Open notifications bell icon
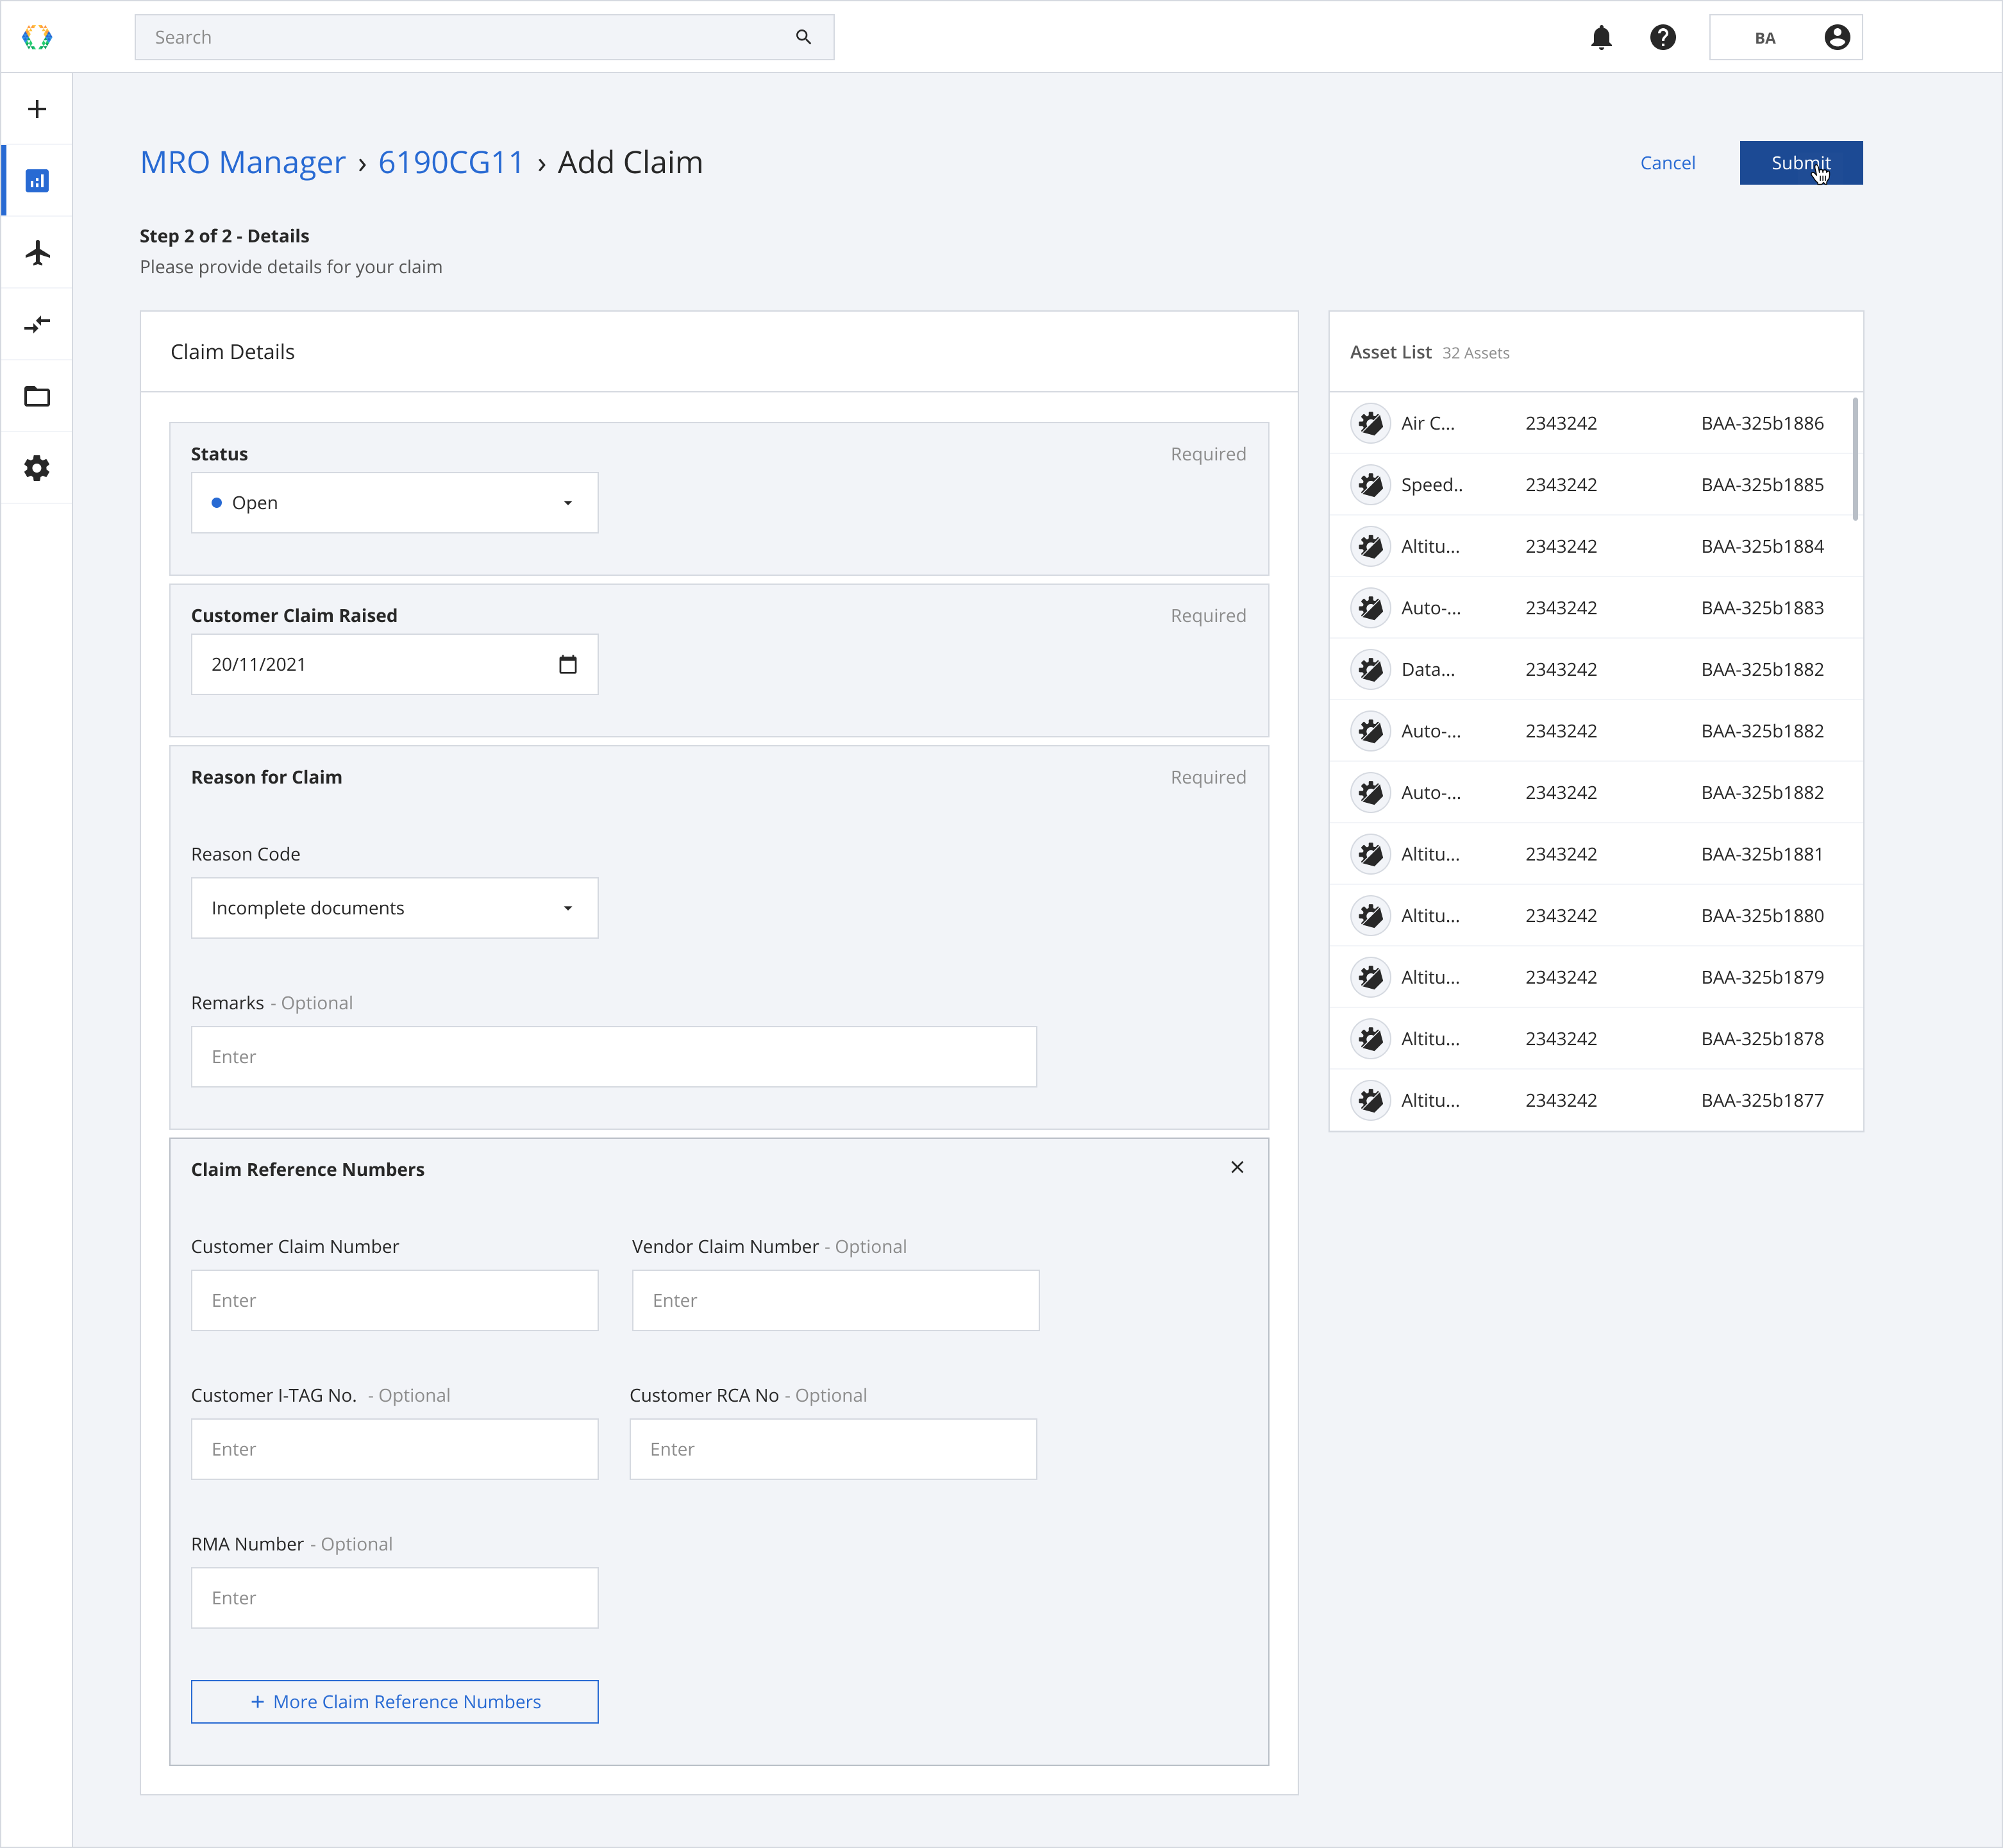 pos(1601,37)
